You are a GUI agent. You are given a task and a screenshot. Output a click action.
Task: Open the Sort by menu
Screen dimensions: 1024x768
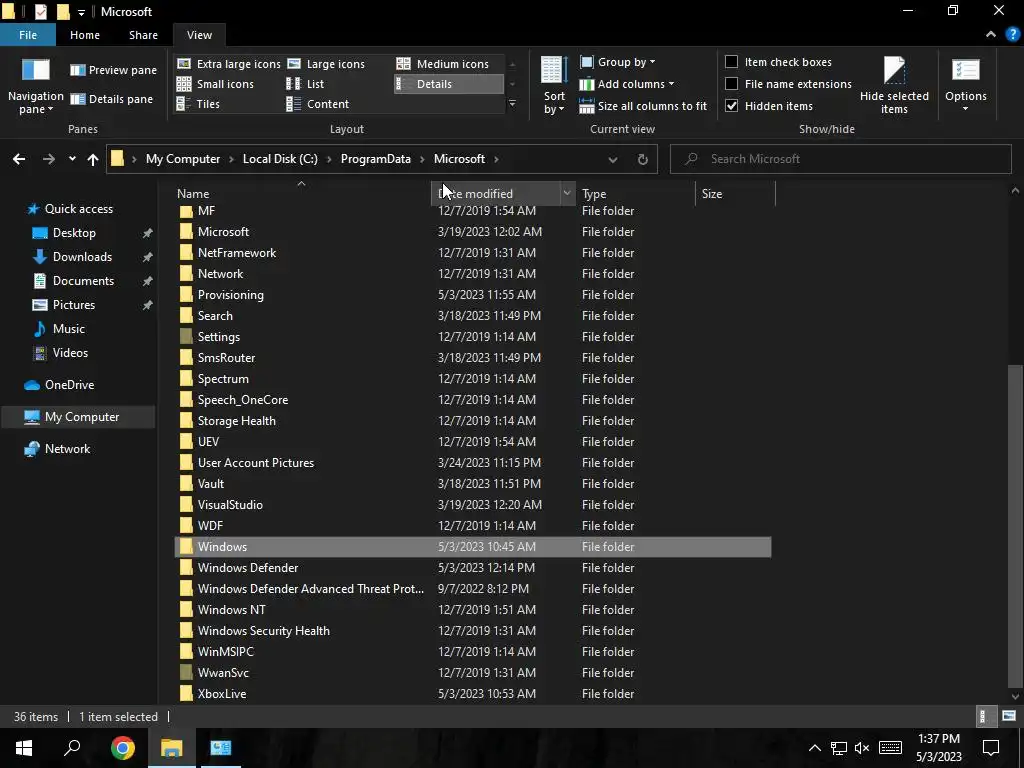pos(554,86)
